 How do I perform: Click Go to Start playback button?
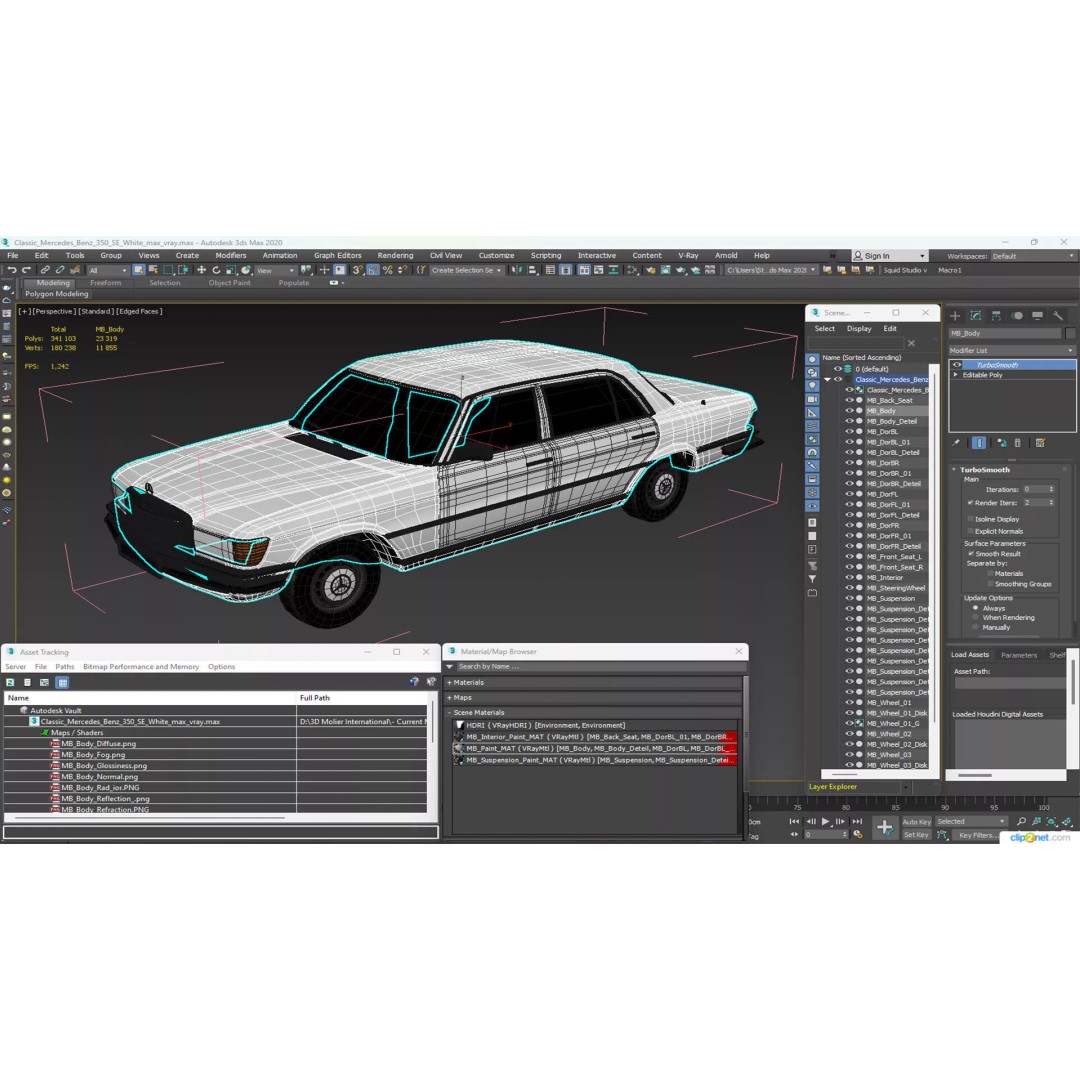click(x=794, y=821)
